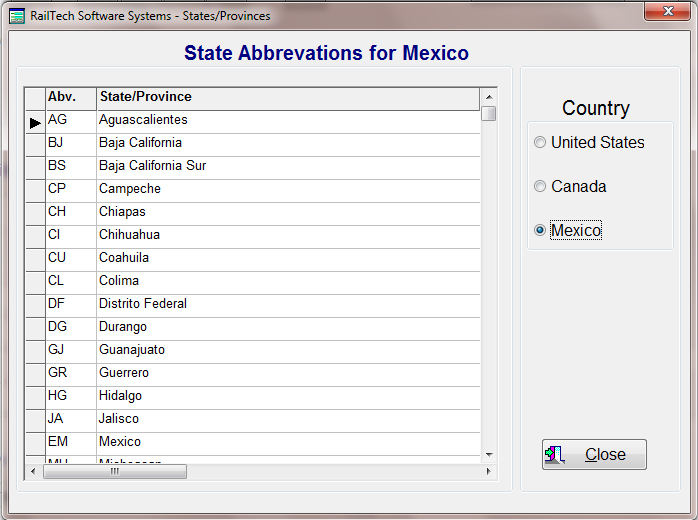Click the EM abbreviation cell
Viewport: 698px width, 520px height.
point(71,444)
